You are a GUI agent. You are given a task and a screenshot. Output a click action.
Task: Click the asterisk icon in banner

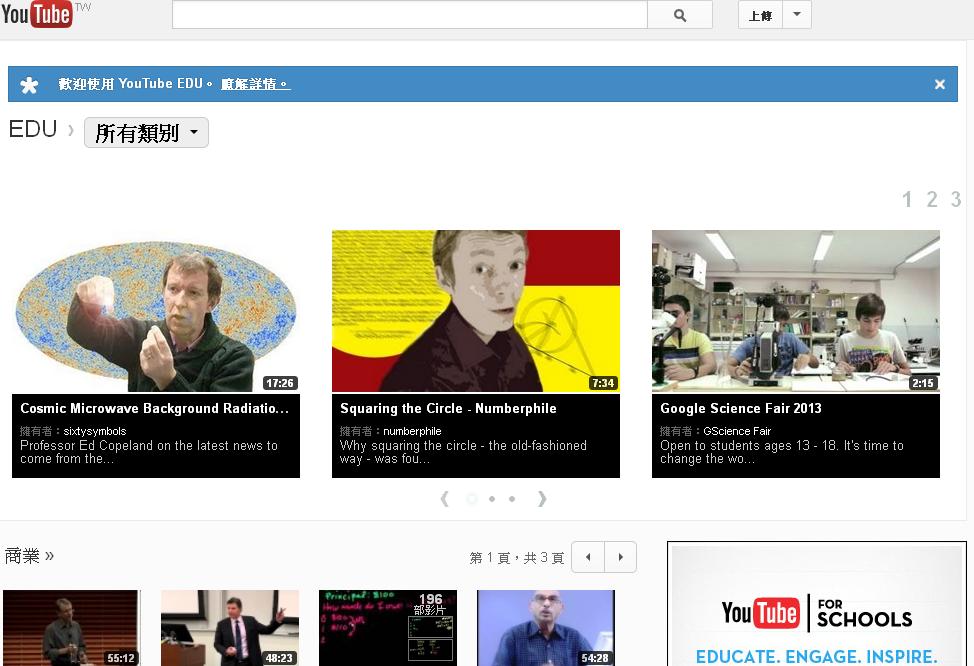click(29, 84)
